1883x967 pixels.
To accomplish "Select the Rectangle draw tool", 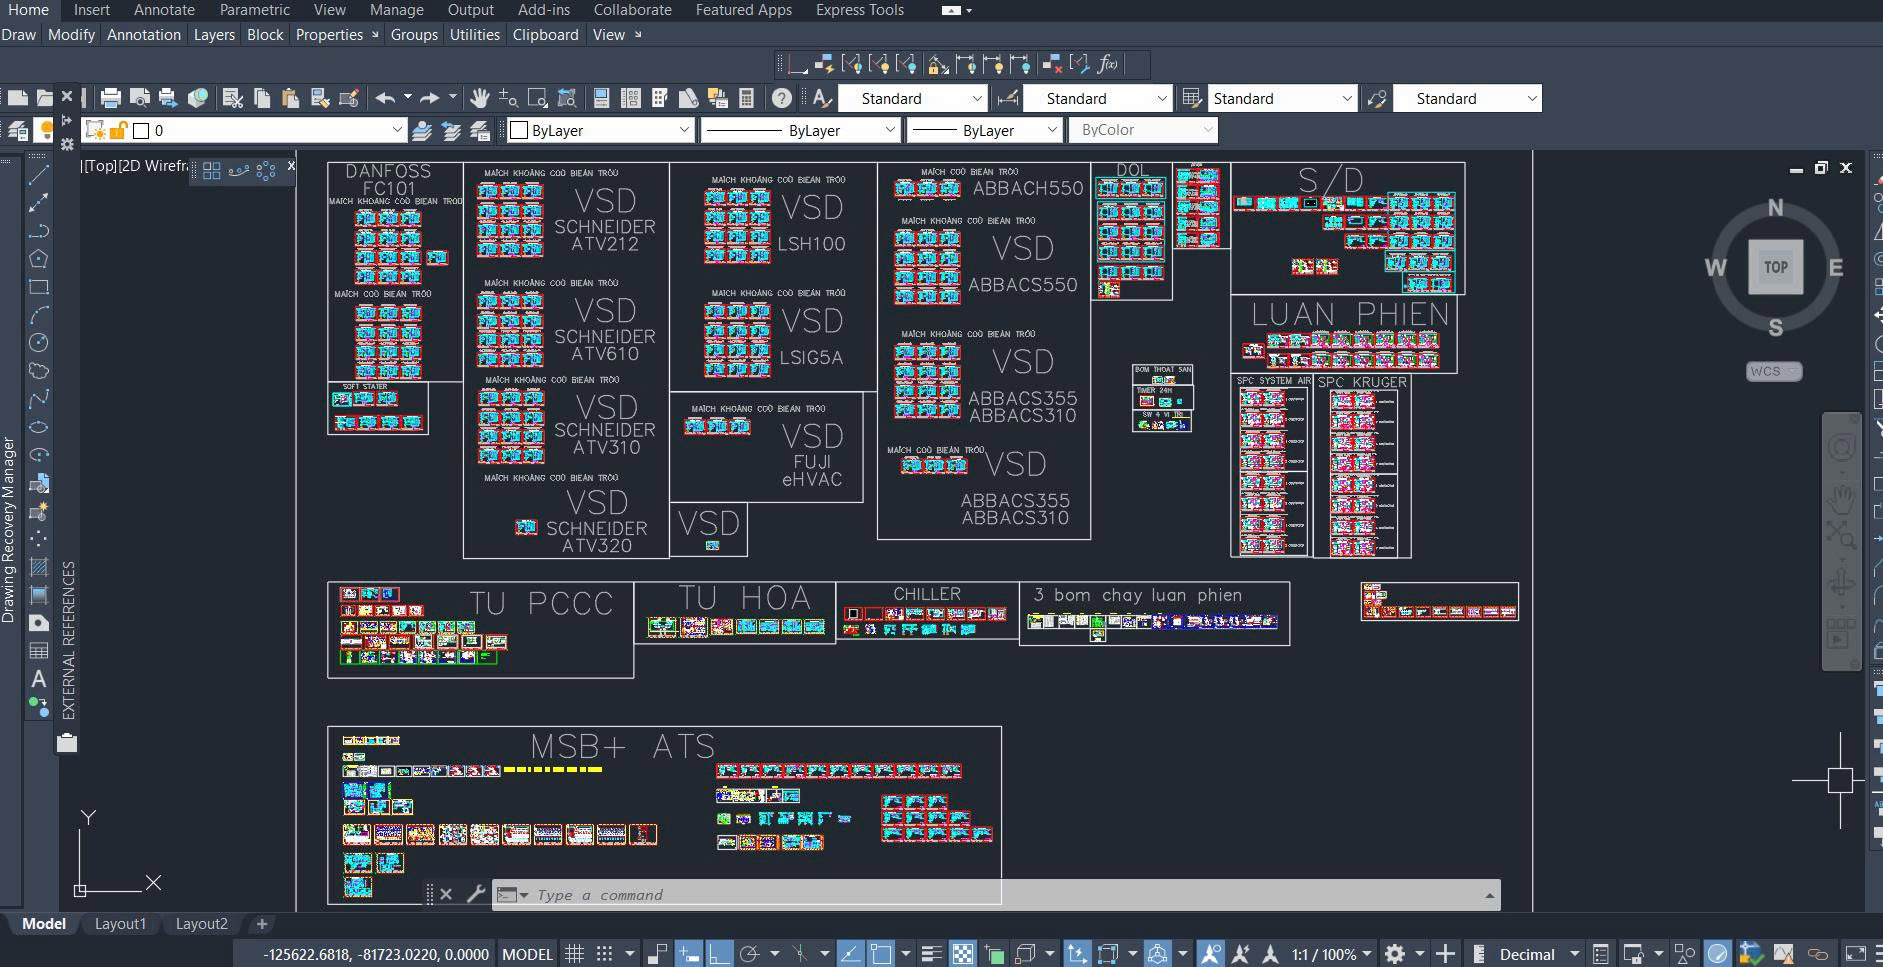I will pos(38,287).
